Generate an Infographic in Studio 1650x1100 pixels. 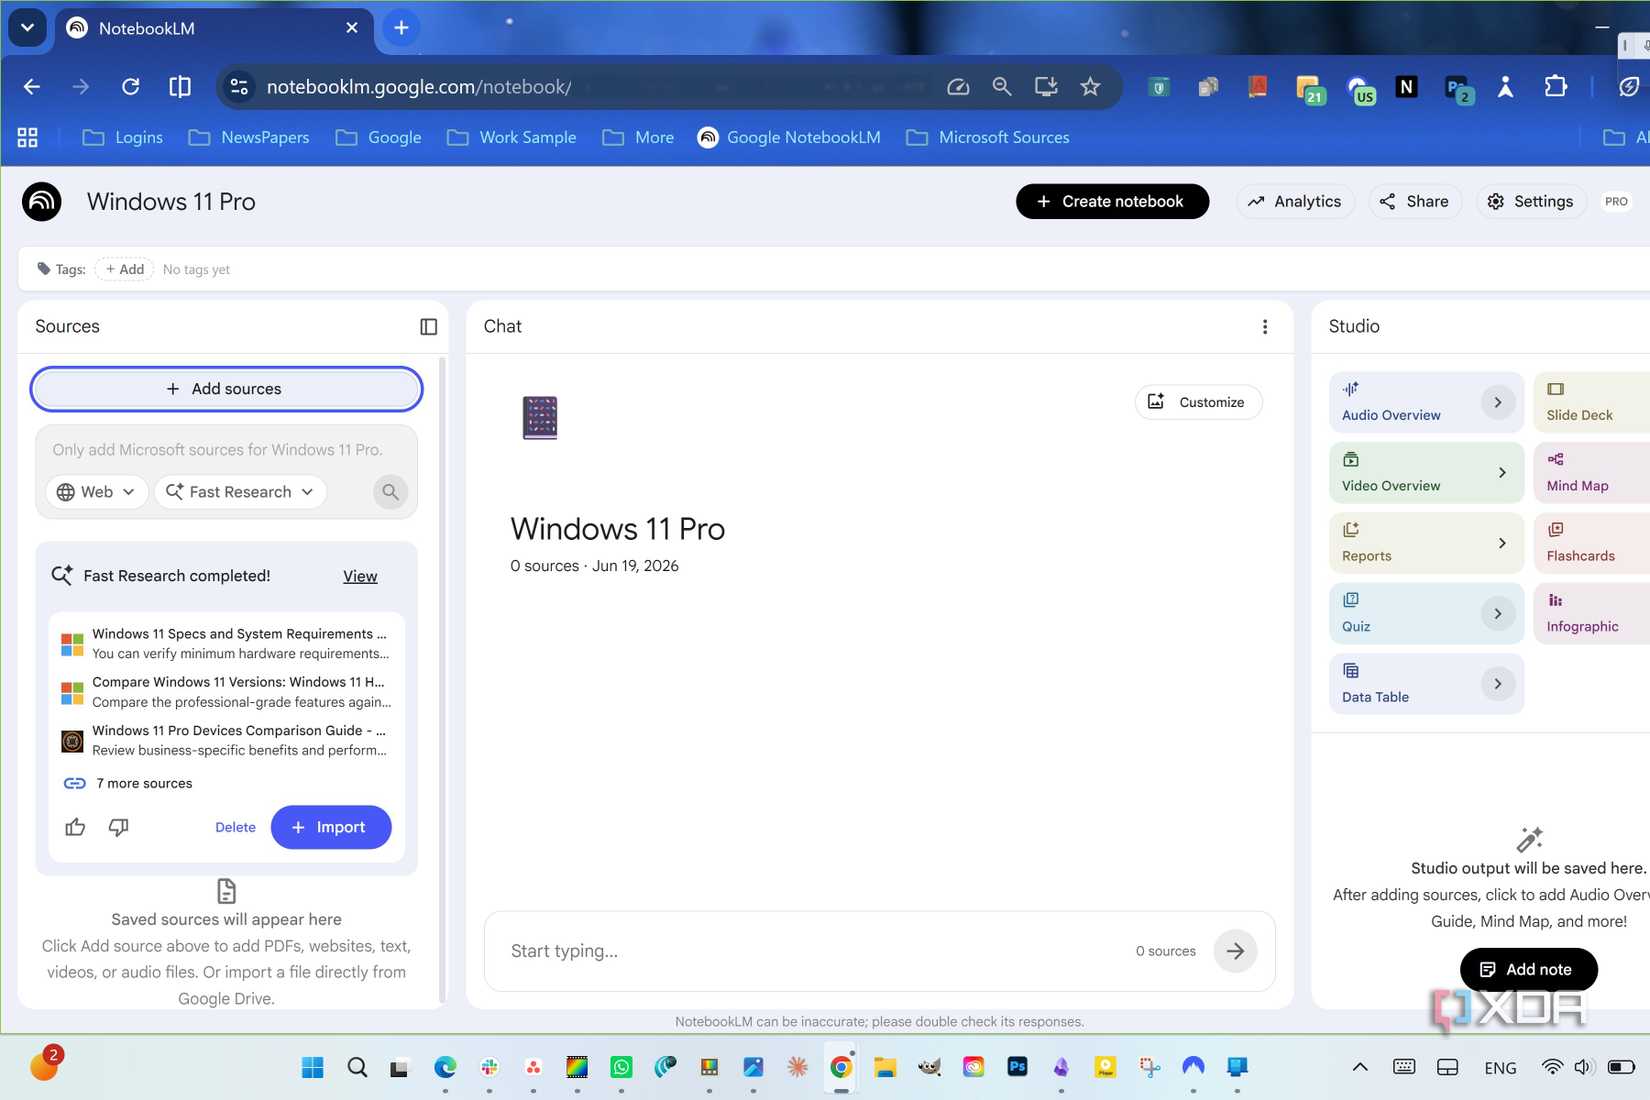tap(1590, 613)
